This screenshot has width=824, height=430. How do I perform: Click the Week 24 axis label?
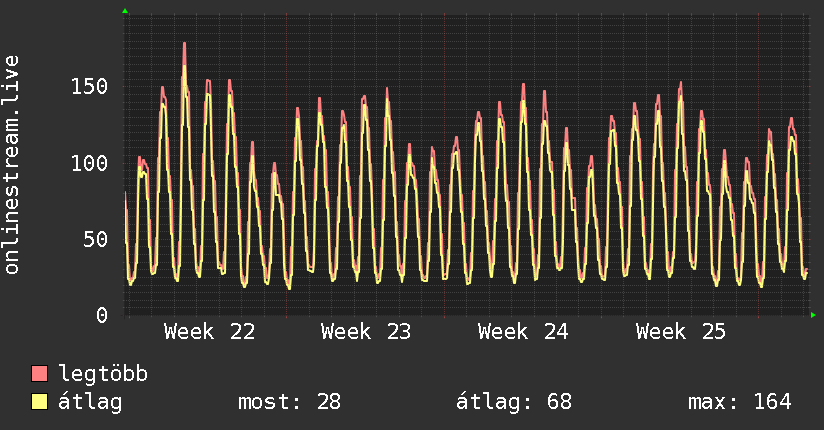[523, 332]
